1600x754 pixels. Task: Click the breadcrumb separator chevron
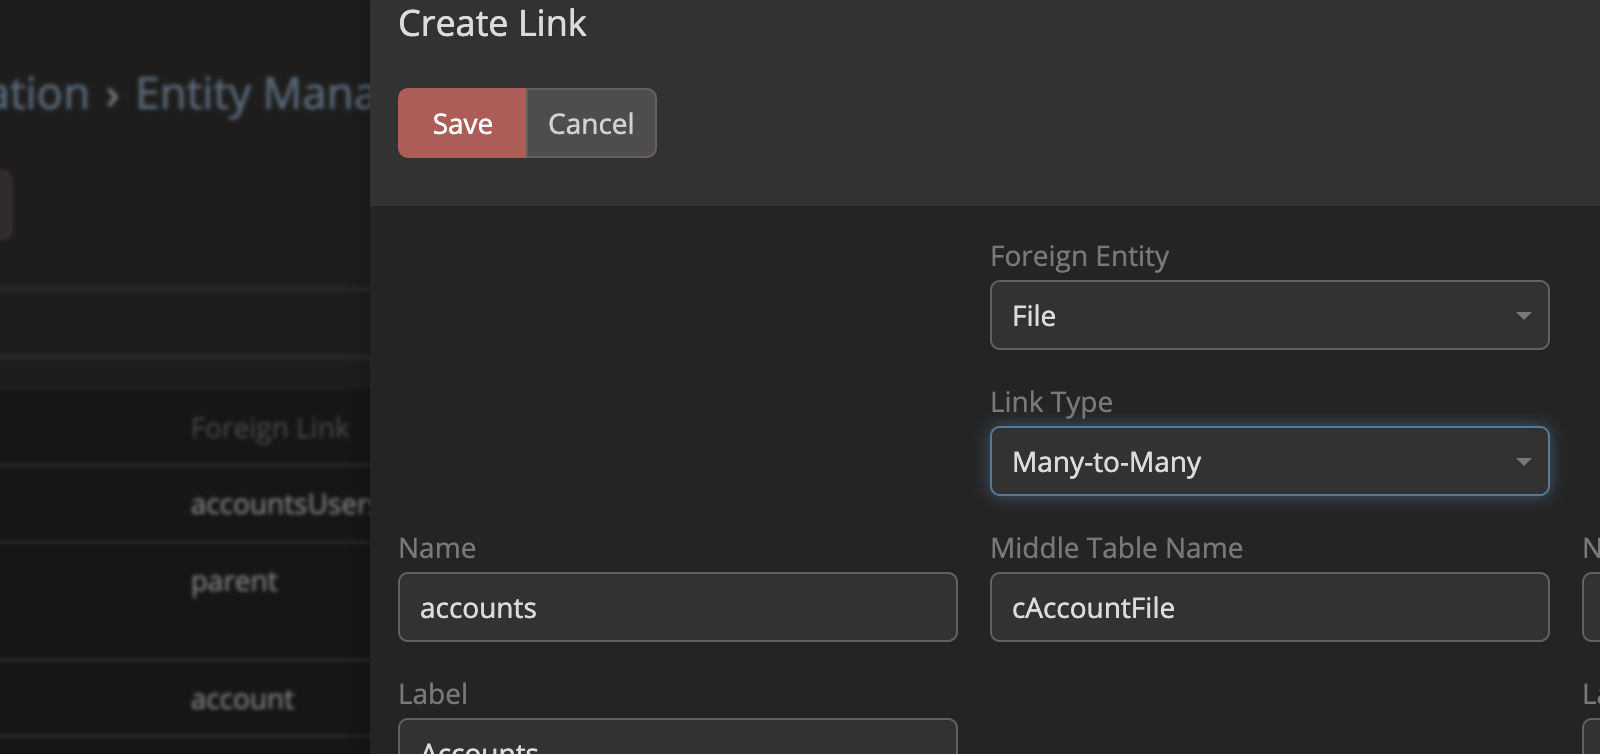[113, 97]
